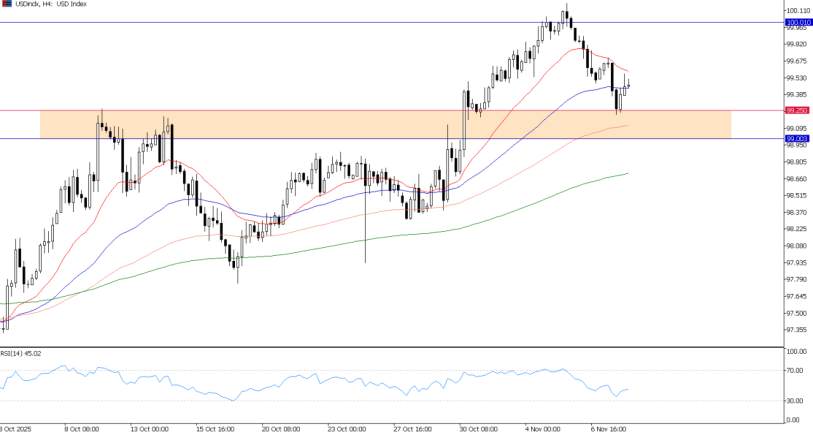The height and width of the screenshot is (435, 813).
Task: Click the chart symbol icon beside USDIndx title
Action: click(5, 3)
